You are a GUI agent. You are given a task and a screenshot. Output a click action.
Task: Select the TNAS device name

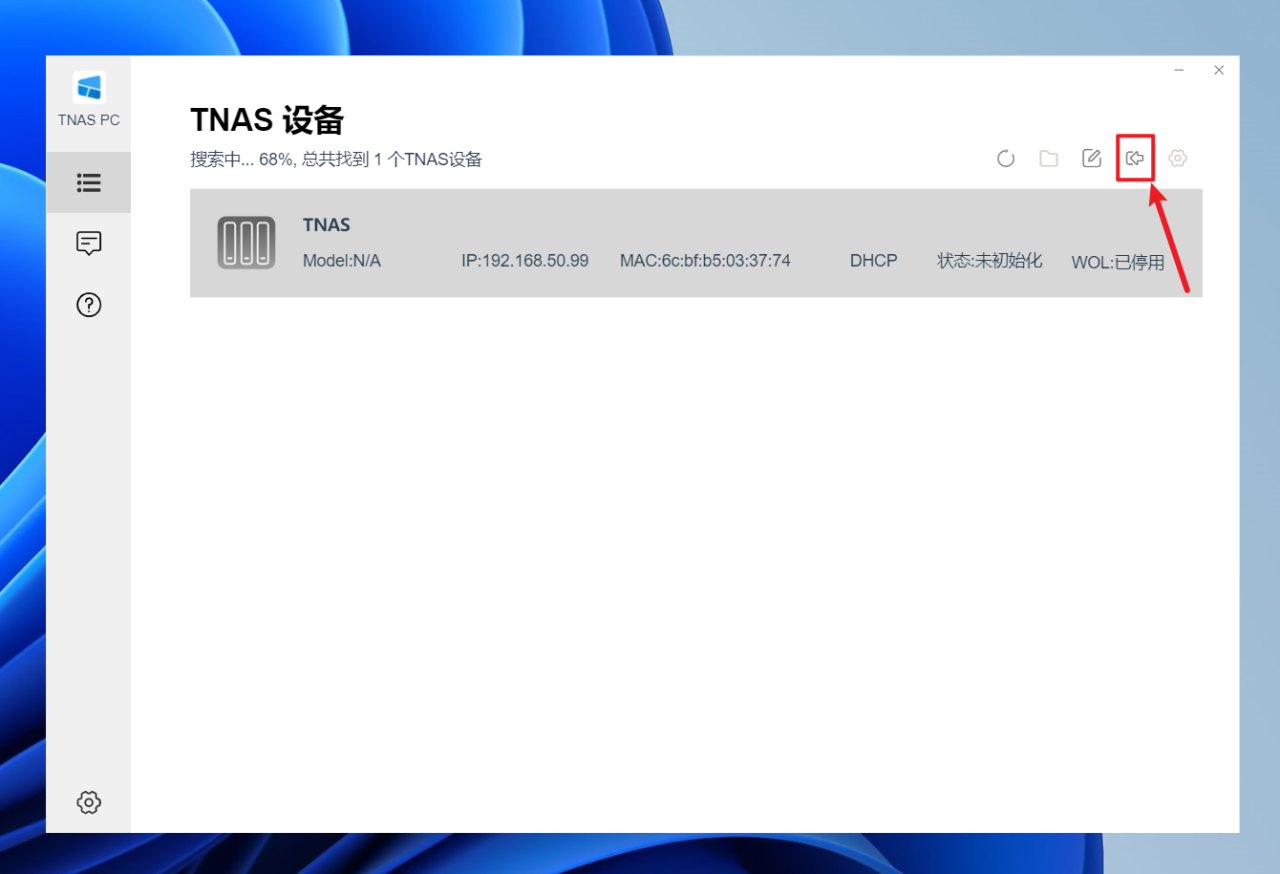pos(327,225)
